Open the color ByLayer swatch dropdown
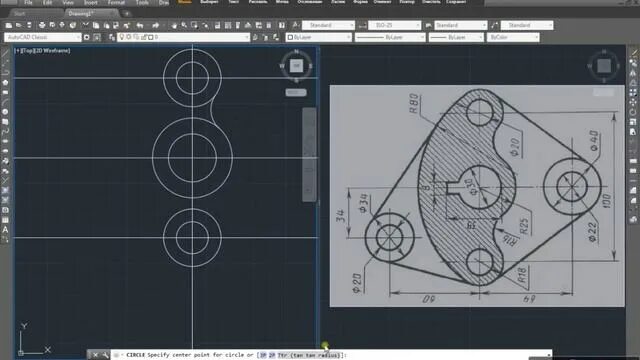Image resolution: width=640 pixels, height=360 pixels. [318, 37]
